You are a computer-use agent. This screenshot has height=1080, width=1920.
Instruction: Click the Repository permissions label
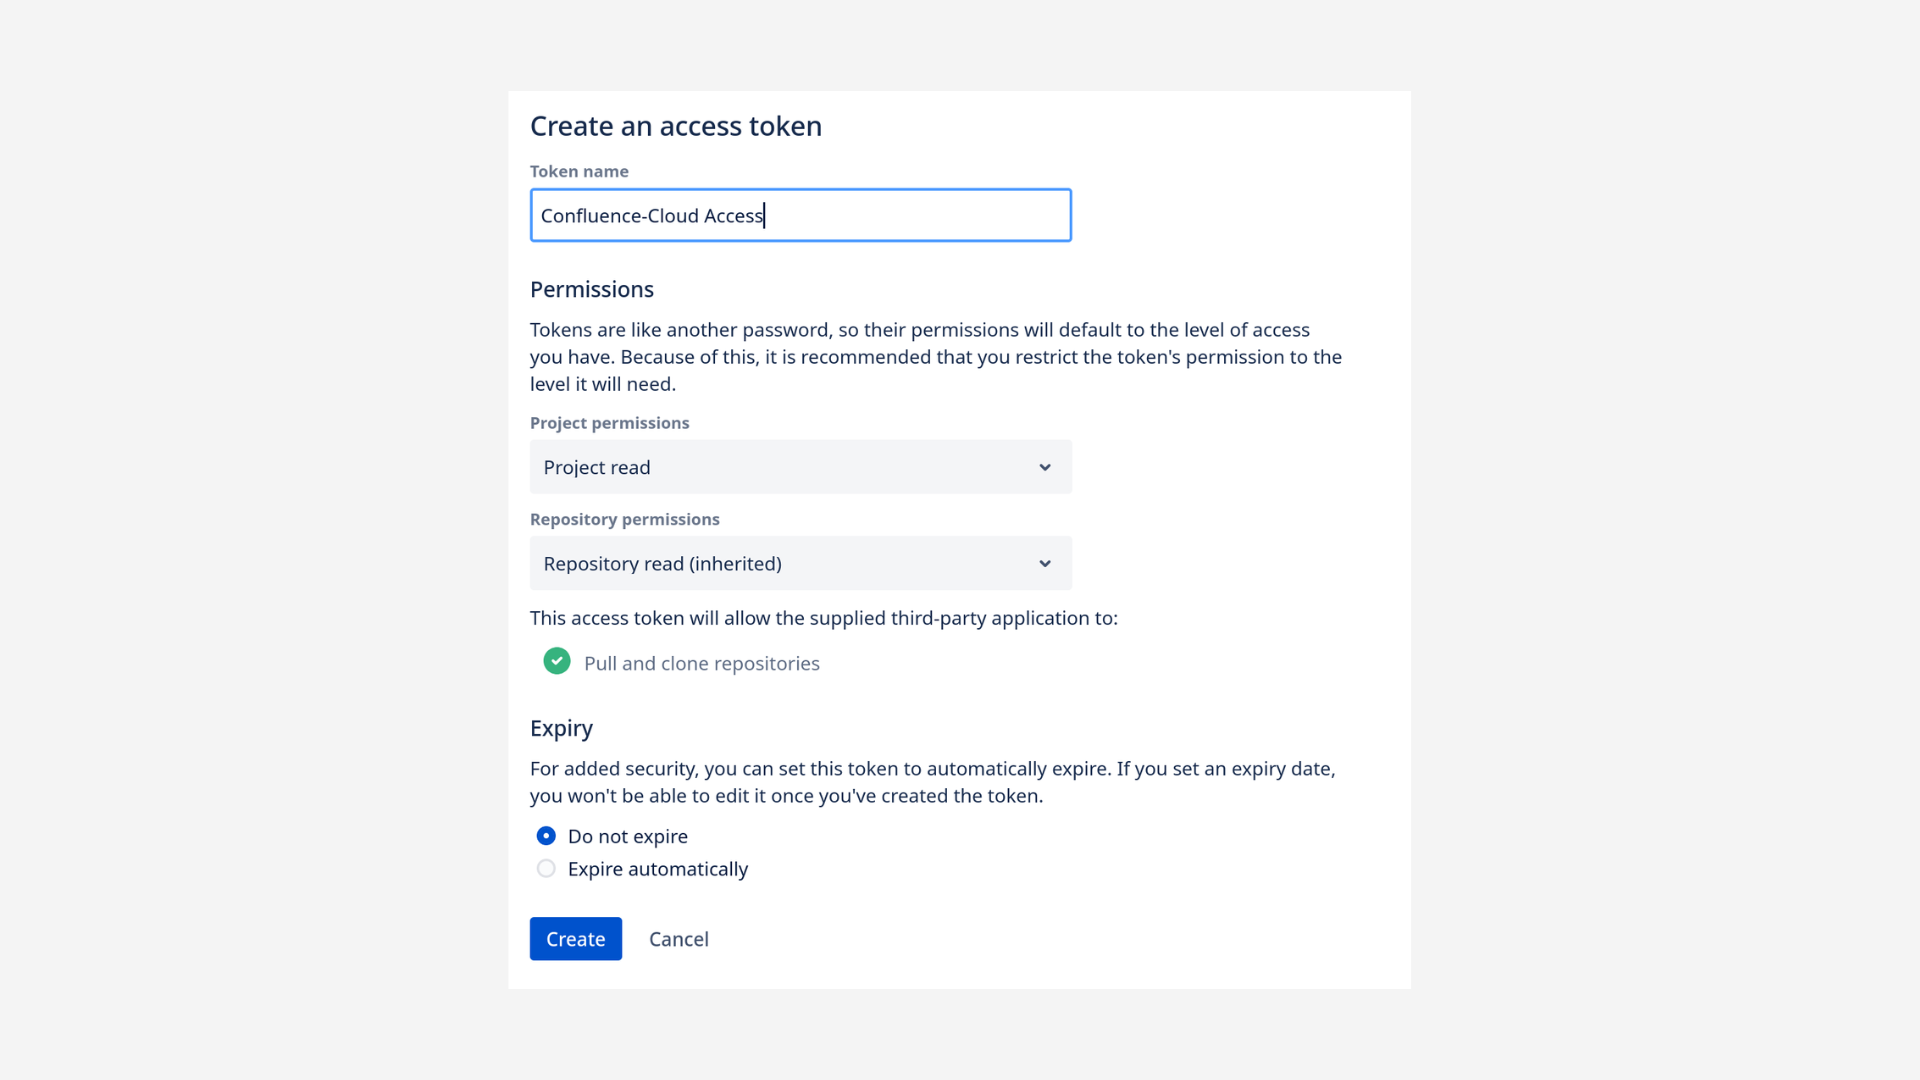click(x=624, y=519)
